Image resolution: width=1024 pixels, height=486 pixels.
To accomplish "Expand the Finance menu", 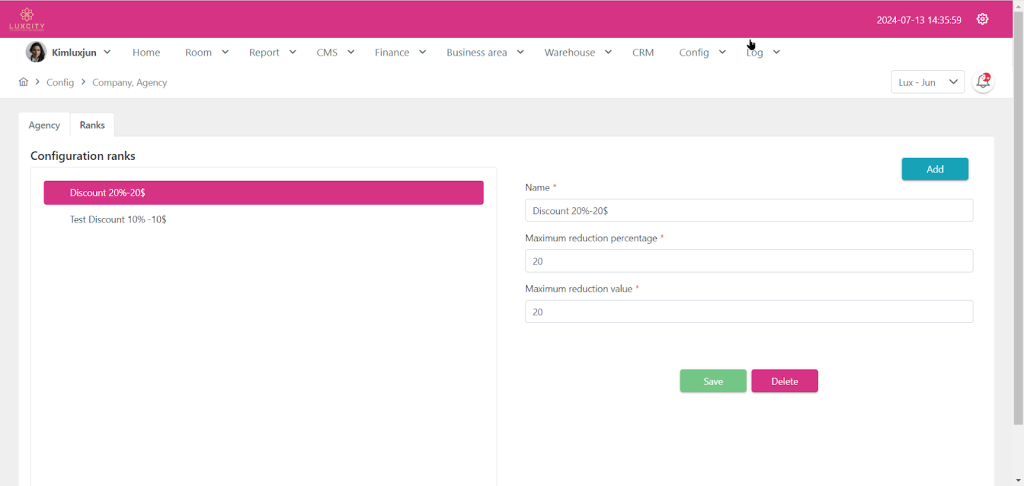I will 400,52.
